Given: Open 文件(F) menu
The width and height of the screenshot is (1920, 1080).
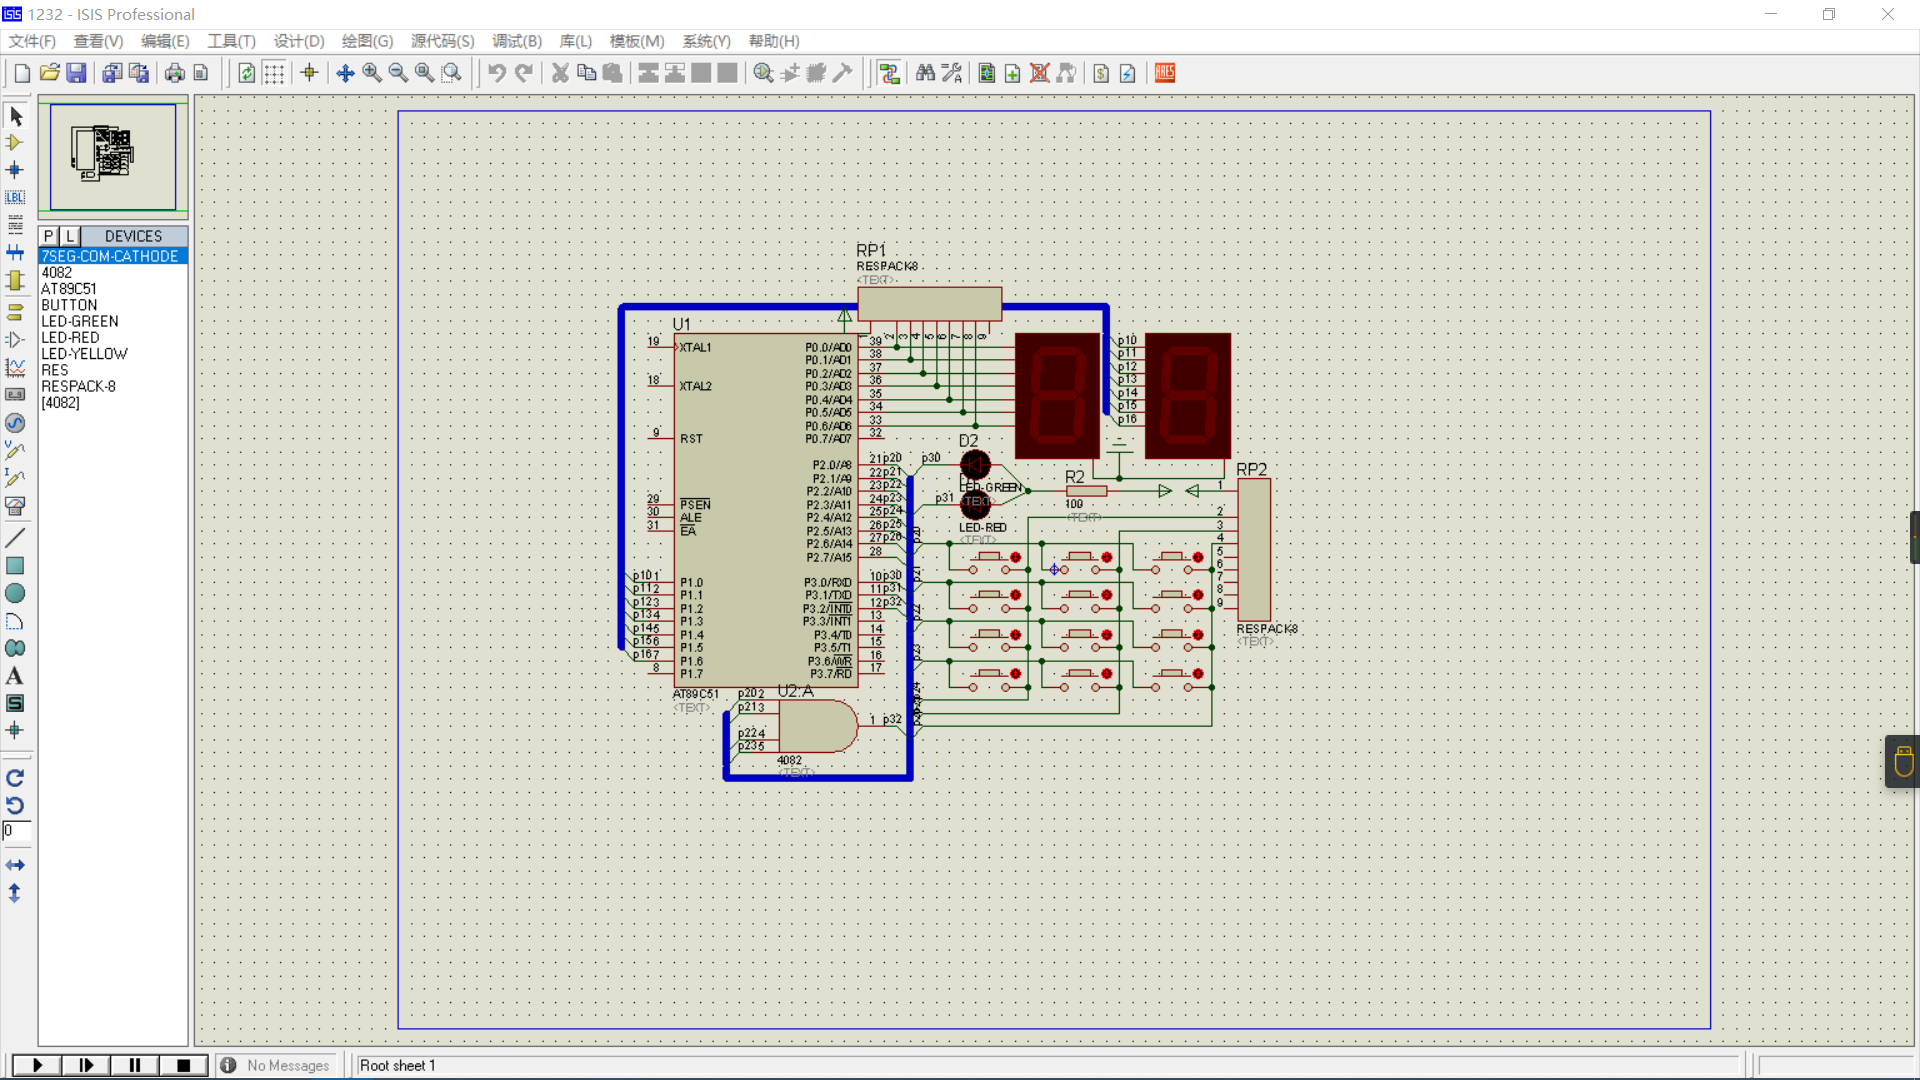Looking at the screenshot, I should [32, 41].
